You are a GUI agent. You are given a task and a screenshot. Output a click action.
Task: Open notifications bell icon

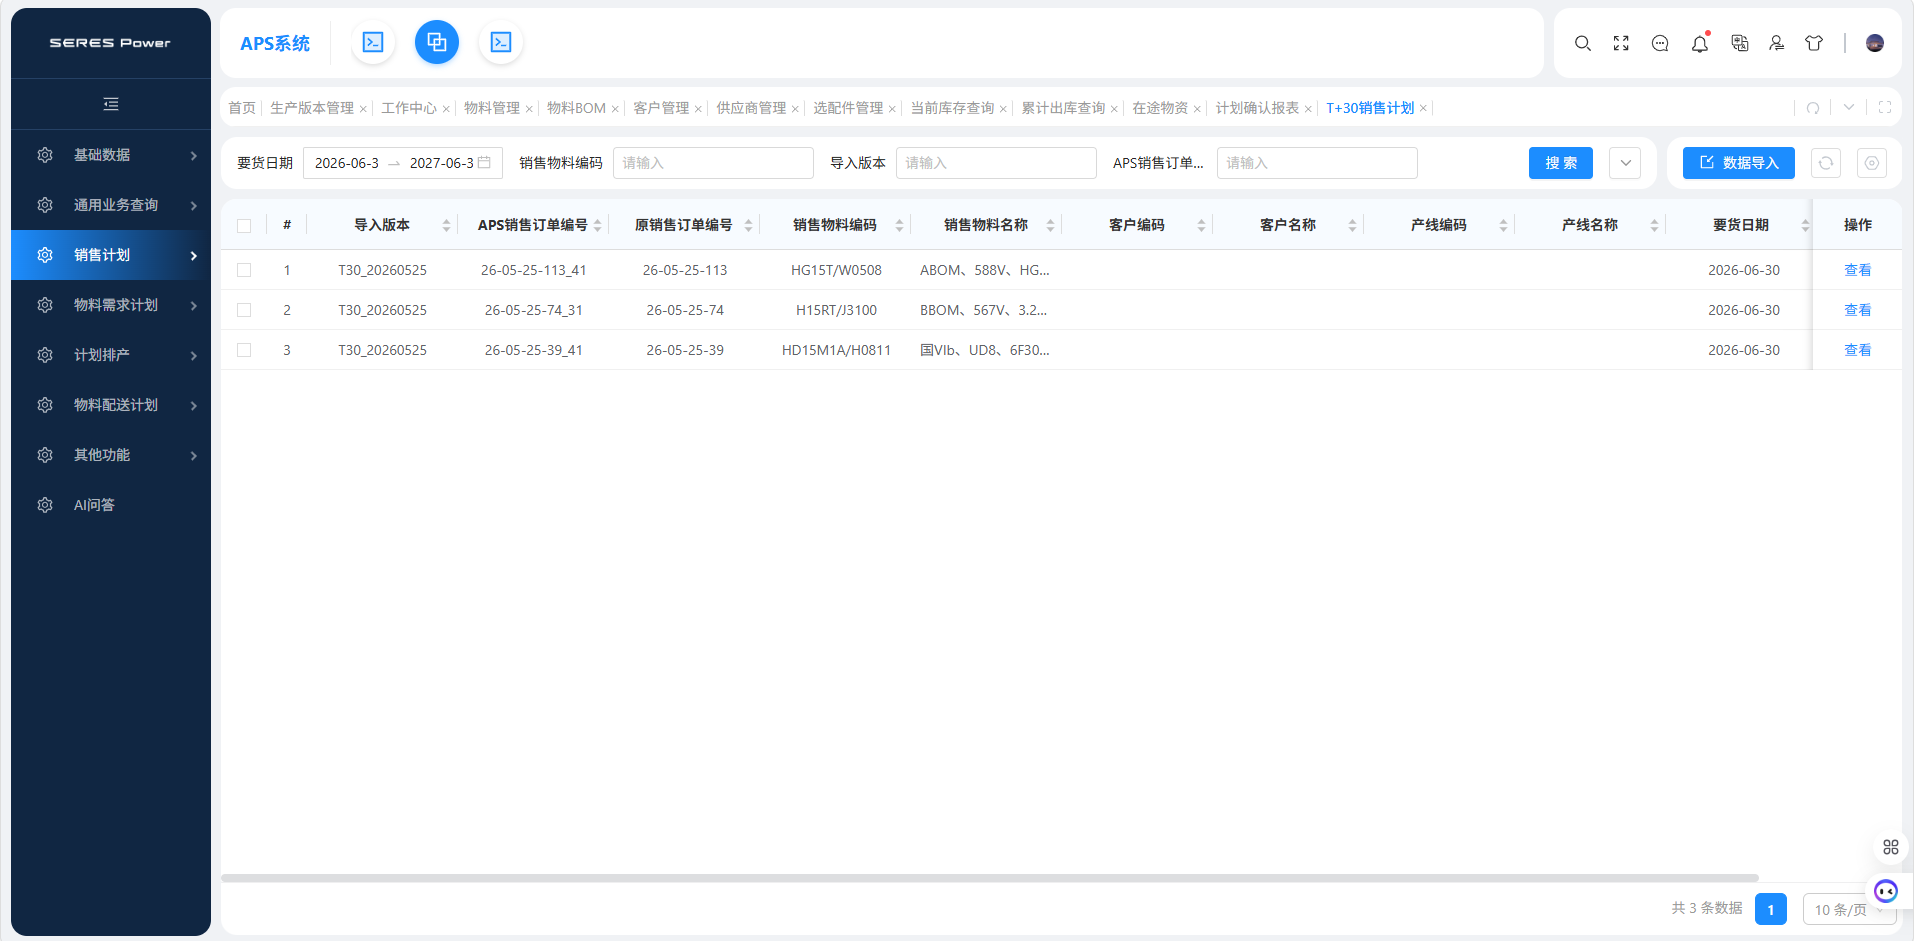1700,43
